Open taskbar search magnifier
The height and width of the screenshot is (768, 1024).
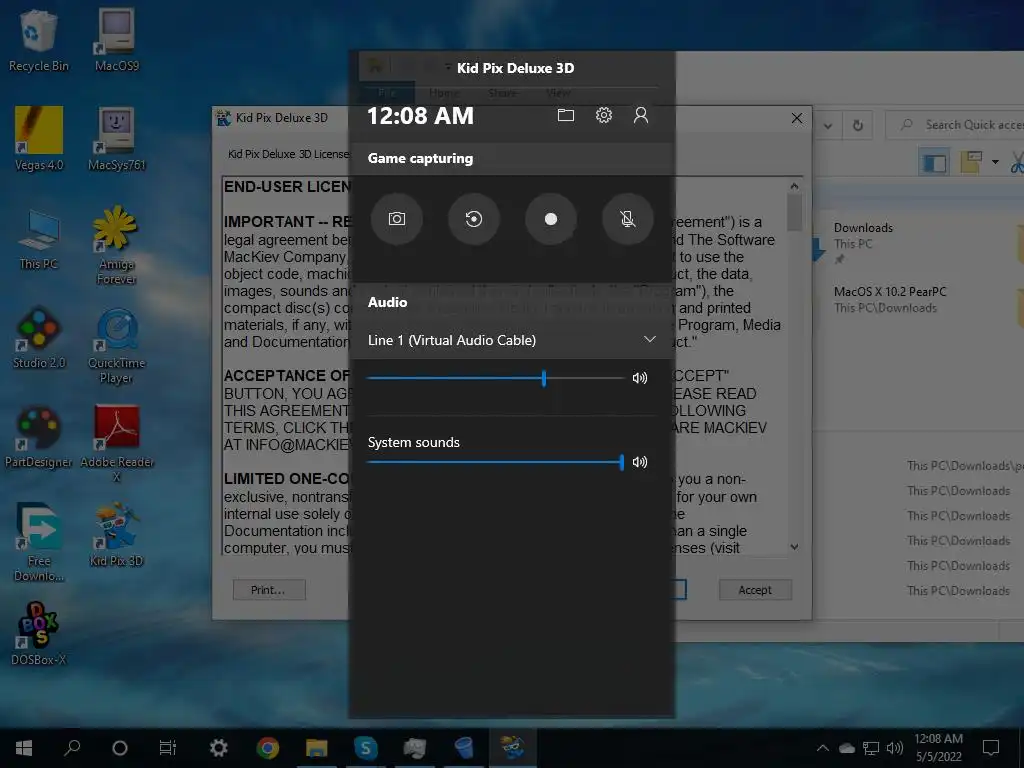click(72, 748)
